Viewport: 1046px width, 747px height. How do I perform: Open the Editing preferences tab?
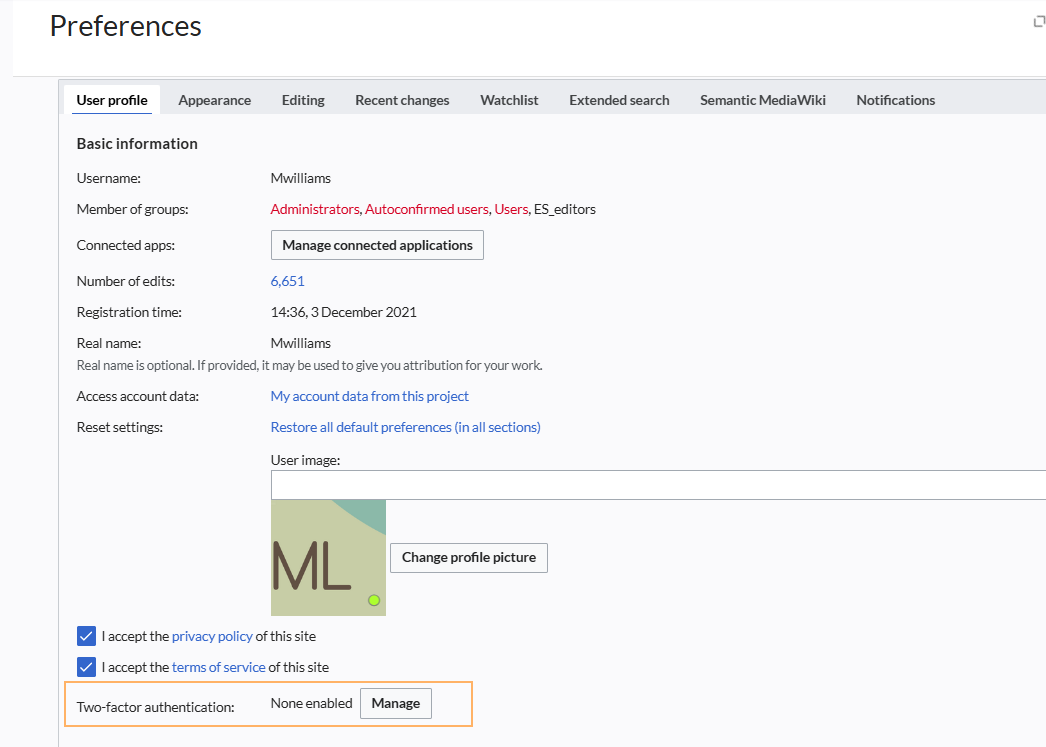[303, 100]
